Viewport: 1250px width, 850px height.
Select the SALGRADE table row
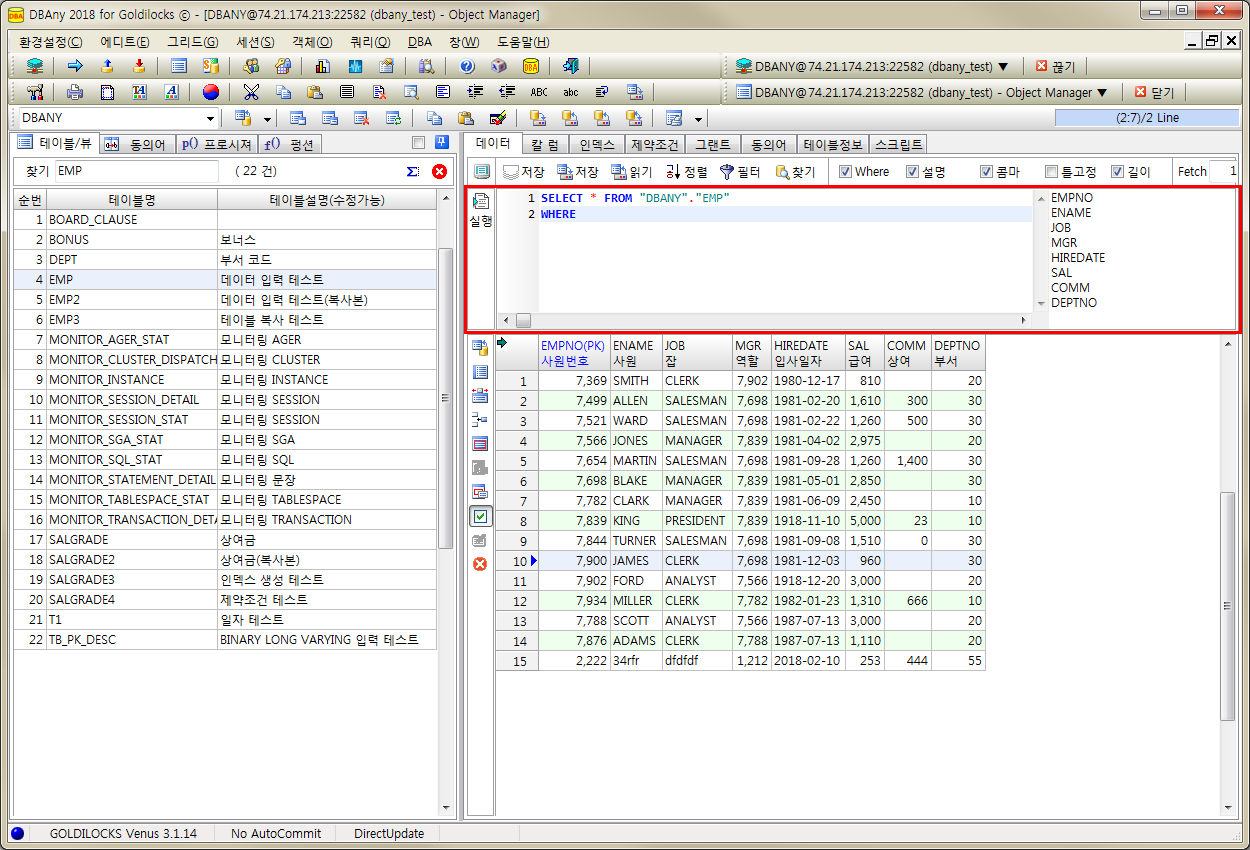click(x=225, y=539)
